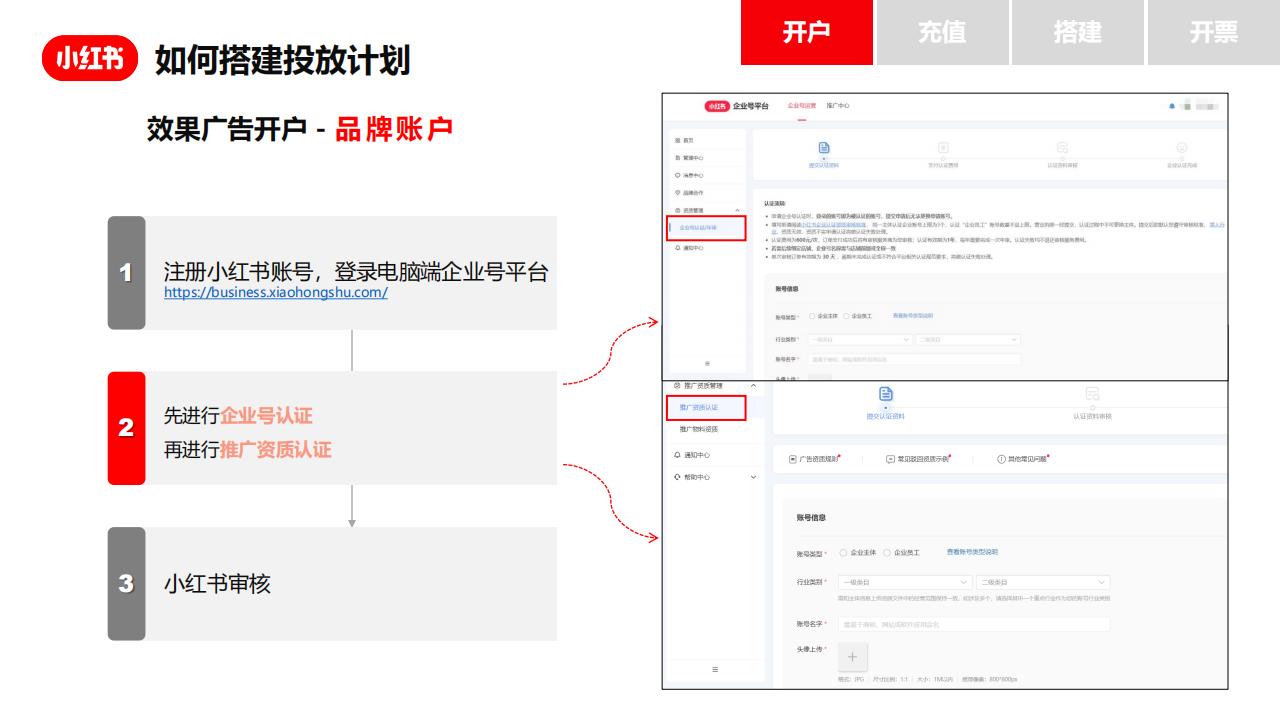Collapse the 推广资质管理 sidebar group

coord(753,386)
